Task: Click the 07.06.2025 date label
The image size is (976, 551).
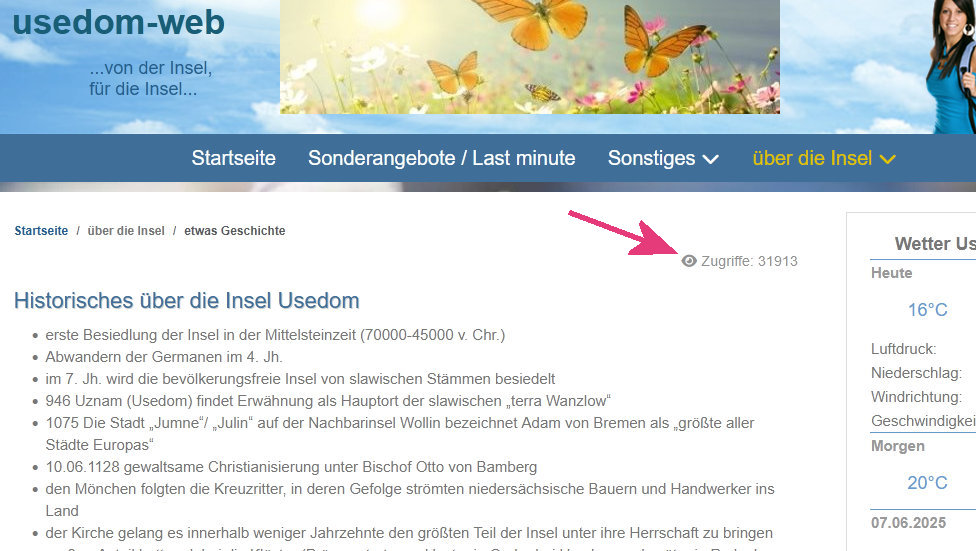Action: [908, 523]
